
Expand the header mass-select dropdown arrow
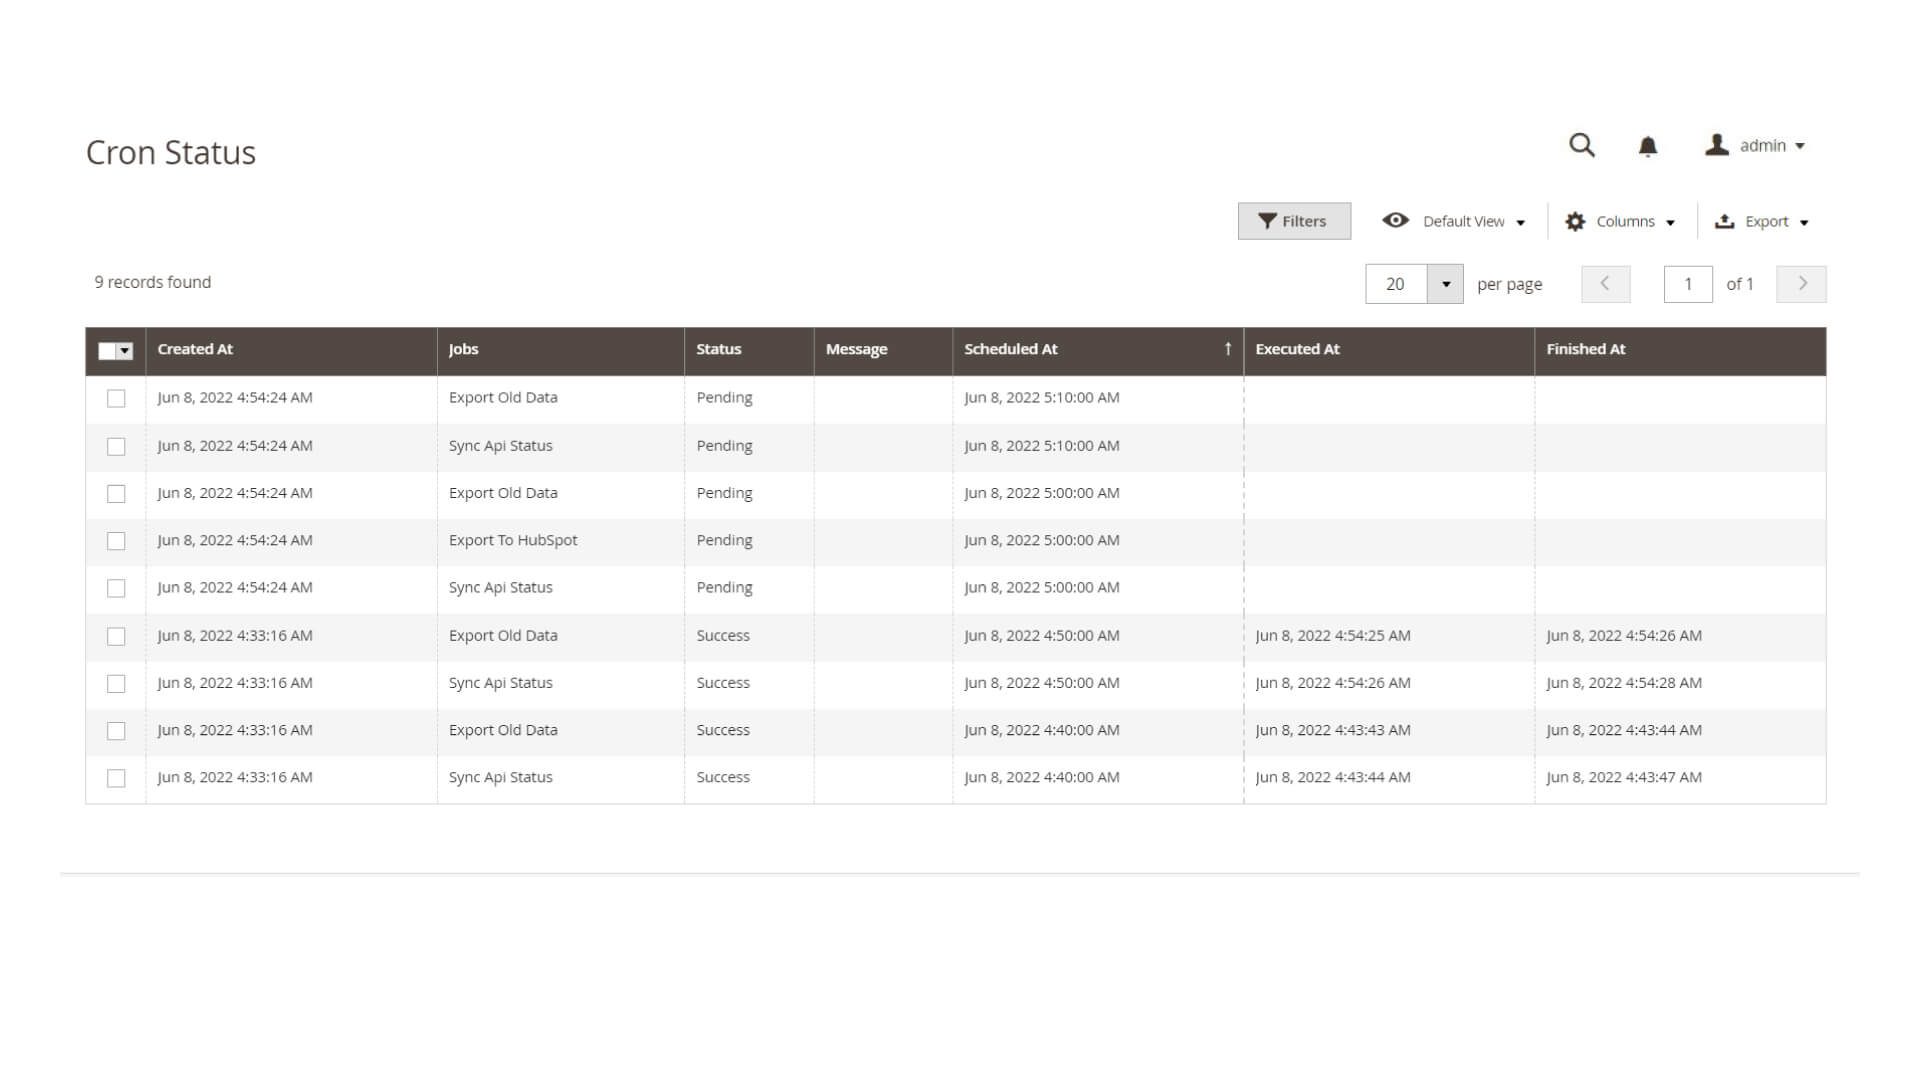(x=125, y=351)
